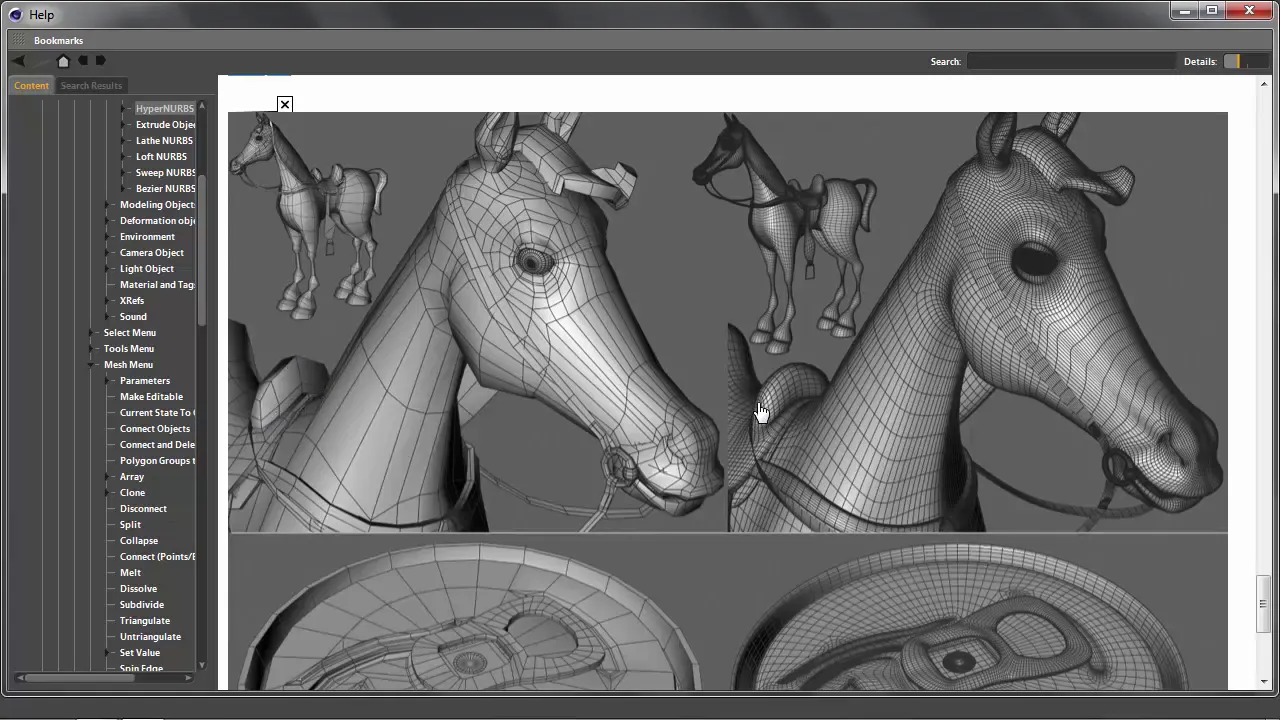Open the Light Object topic
Image resolution: width=1280 pixels, height=720 pixels.
coord(147,268)
